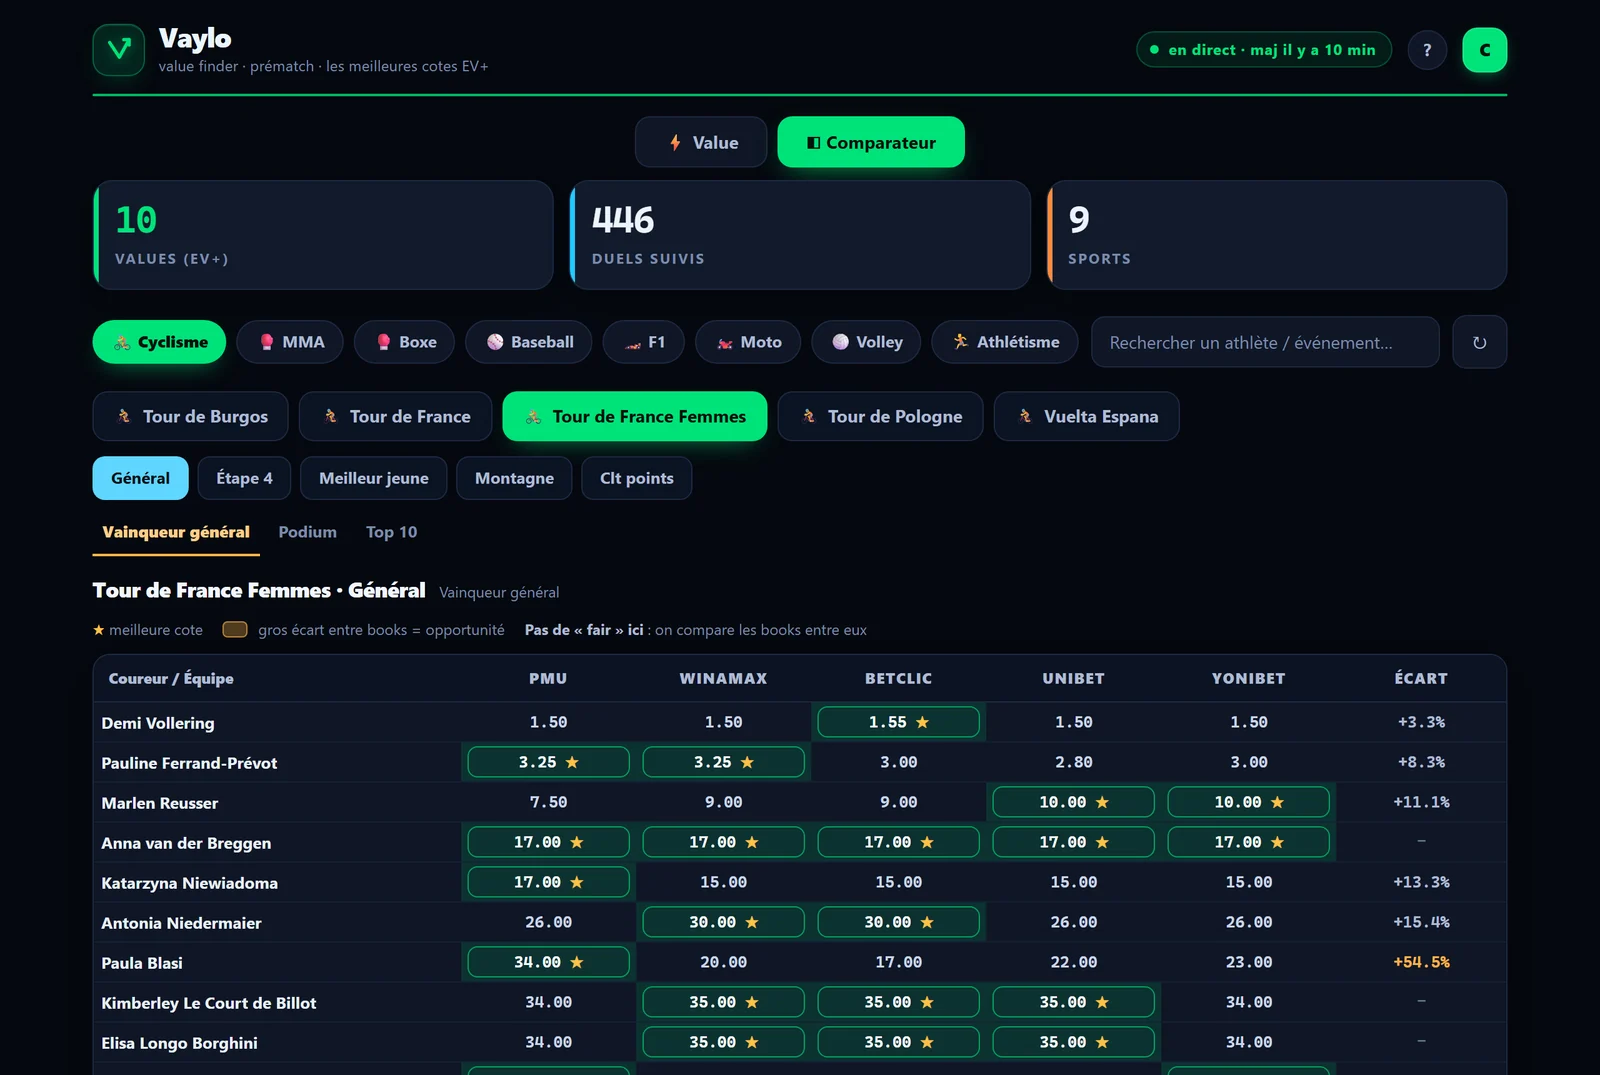Viewport: 1600px width, 1075px height.
Task: Click the cyclist icon in Tour de Pologne
Action: point(809,416)
